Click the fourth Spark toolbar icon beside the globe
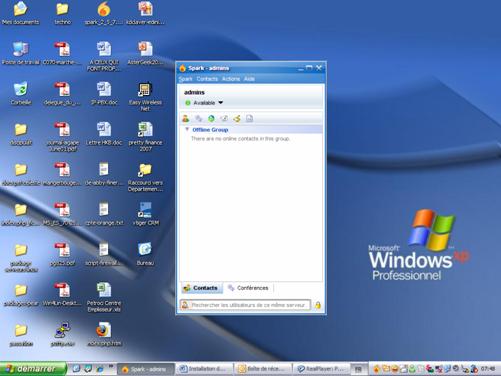 tap(224, 118)
